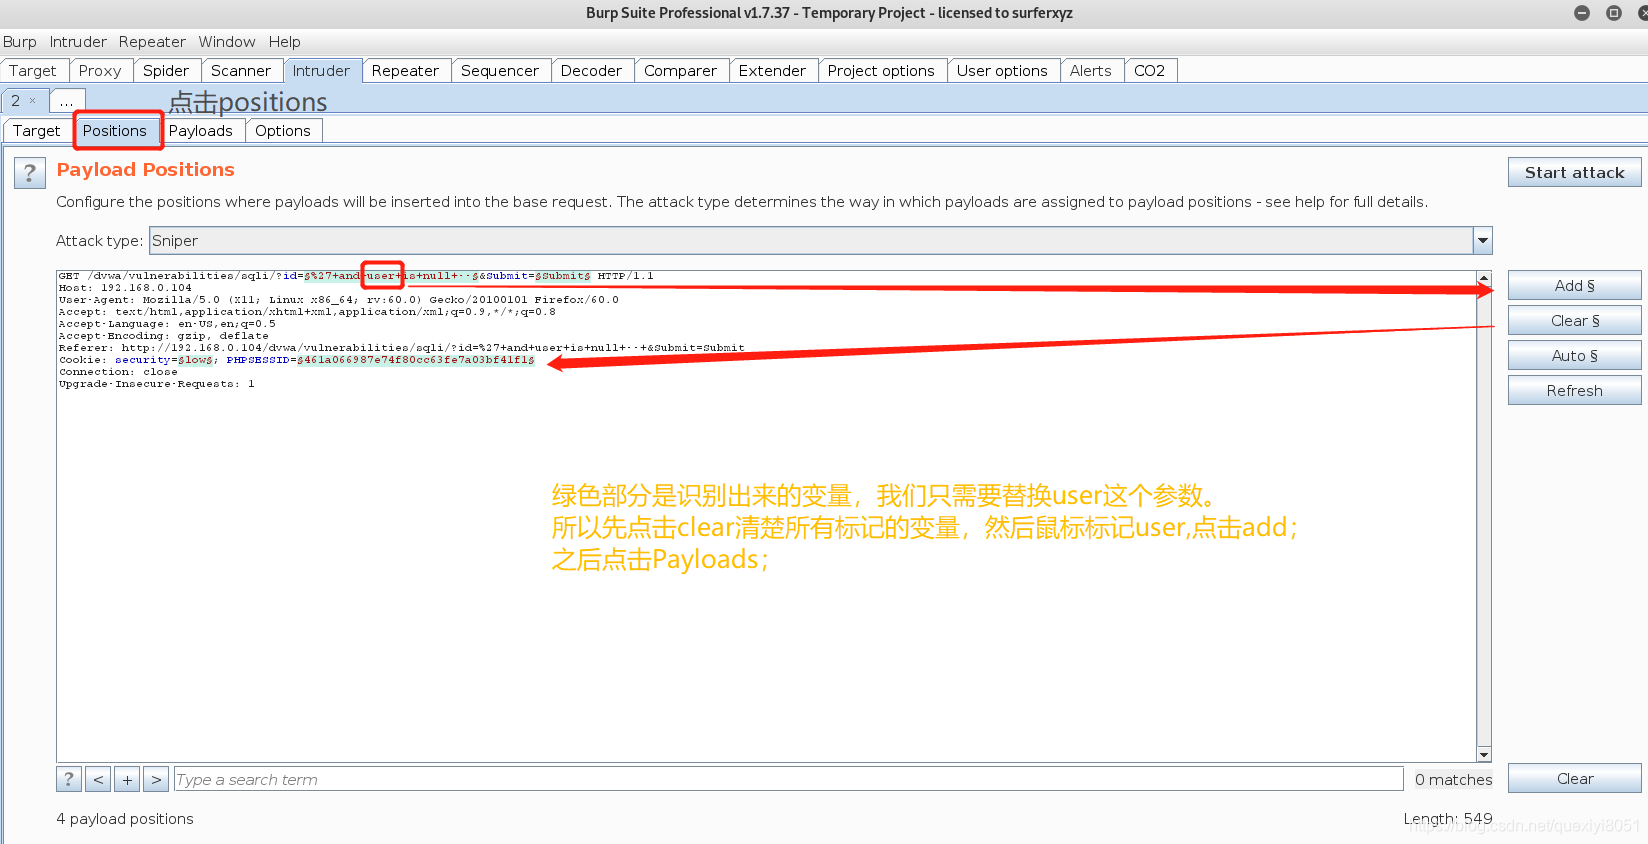Image resolution: width=1648 pixels, height=844 pixels.
Task: Switch to the Spider tab
Action: [166, 70]
